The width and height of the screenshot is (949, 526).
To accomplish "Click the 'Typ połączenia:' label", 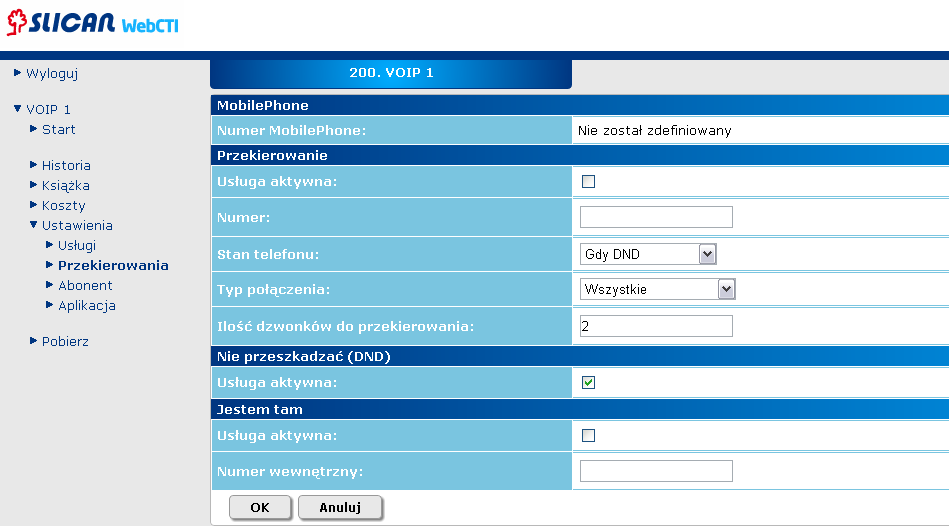I will (x=274, y=290).
